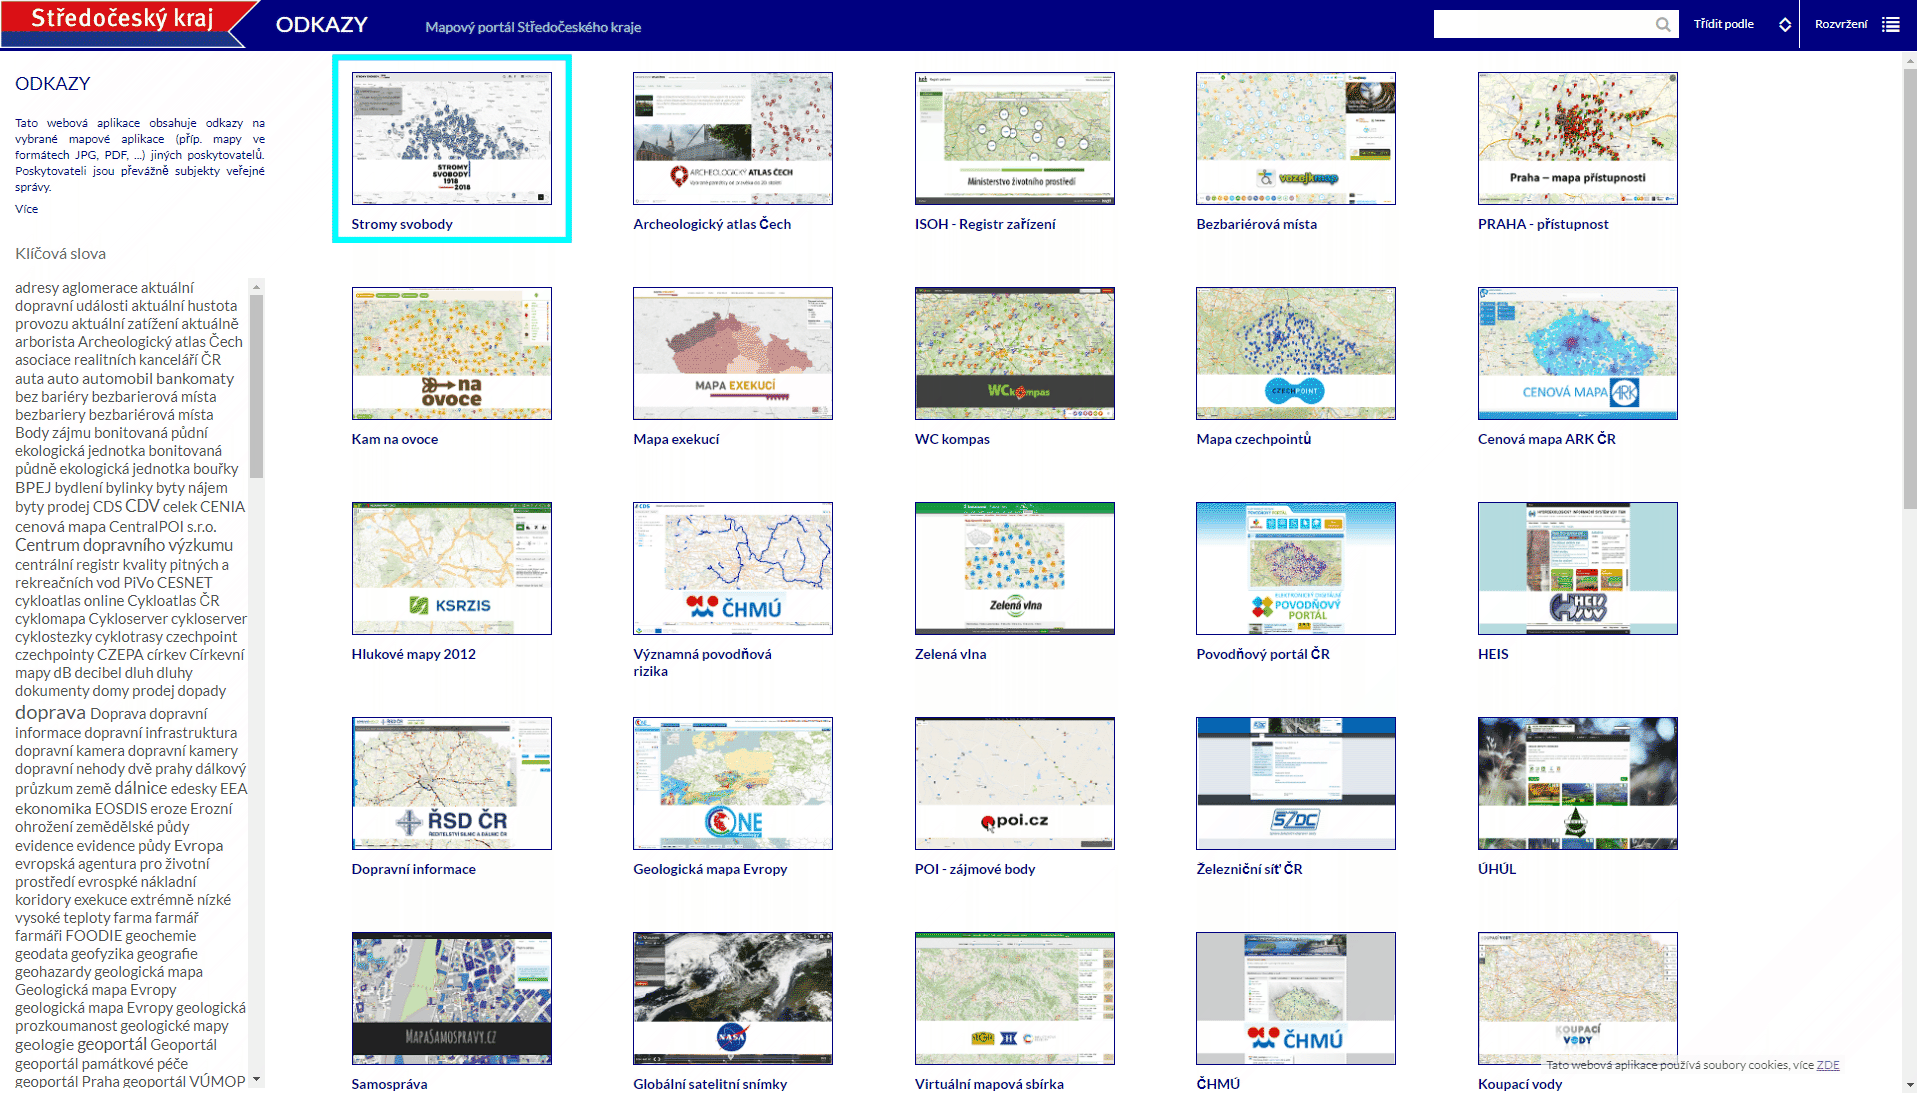Viewport: 1917px width, 1093px height.
Task: Open the Samospráva map thumbnail
Action: coord(451,998)
